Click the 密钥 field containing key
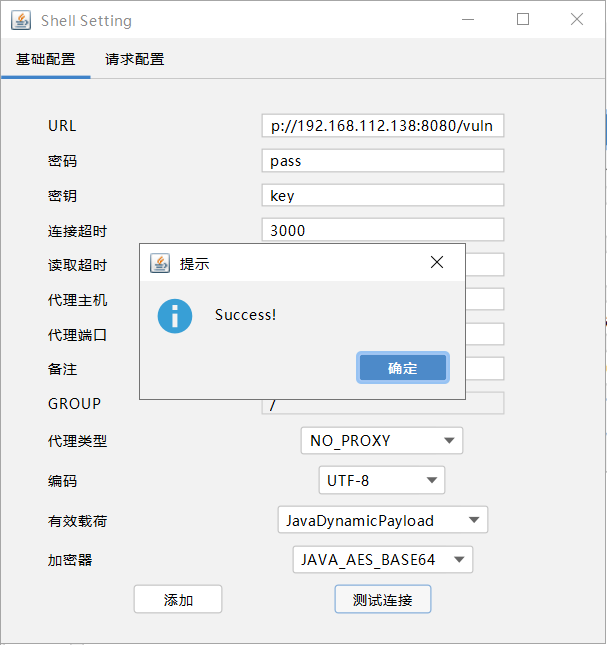Viewport: 607px width, 646px height. pyautogui.click(x=382, y=196)
